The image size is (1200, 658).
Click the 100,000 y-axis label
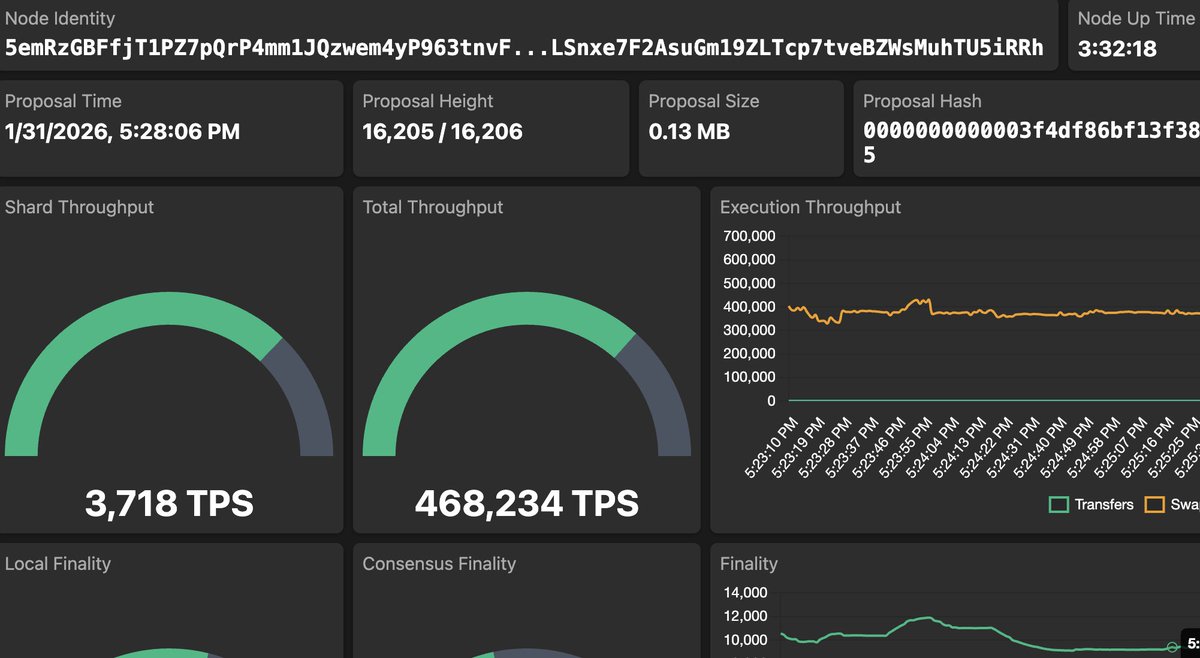[748, 377]
